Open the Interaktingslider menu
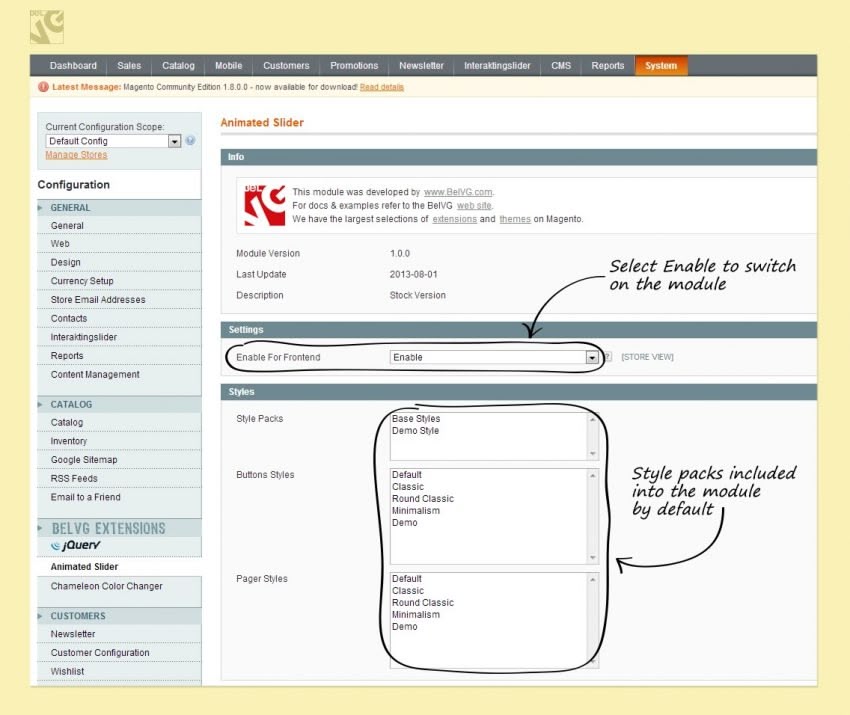This screenshot has height=715, width=850. [497, 66]
